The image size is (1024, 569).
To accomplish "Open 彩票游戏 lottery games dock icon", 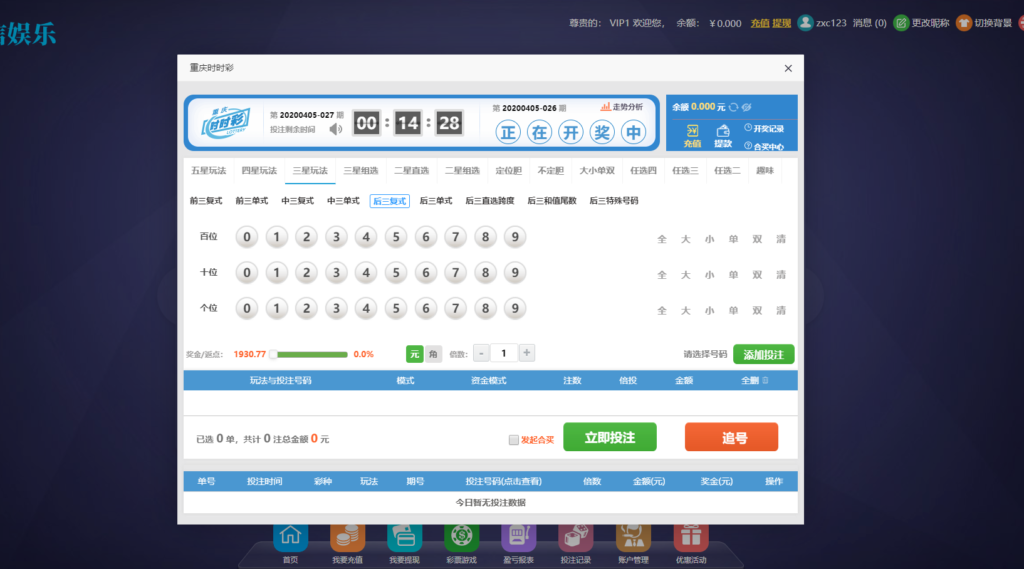I will tap(461, 539).
